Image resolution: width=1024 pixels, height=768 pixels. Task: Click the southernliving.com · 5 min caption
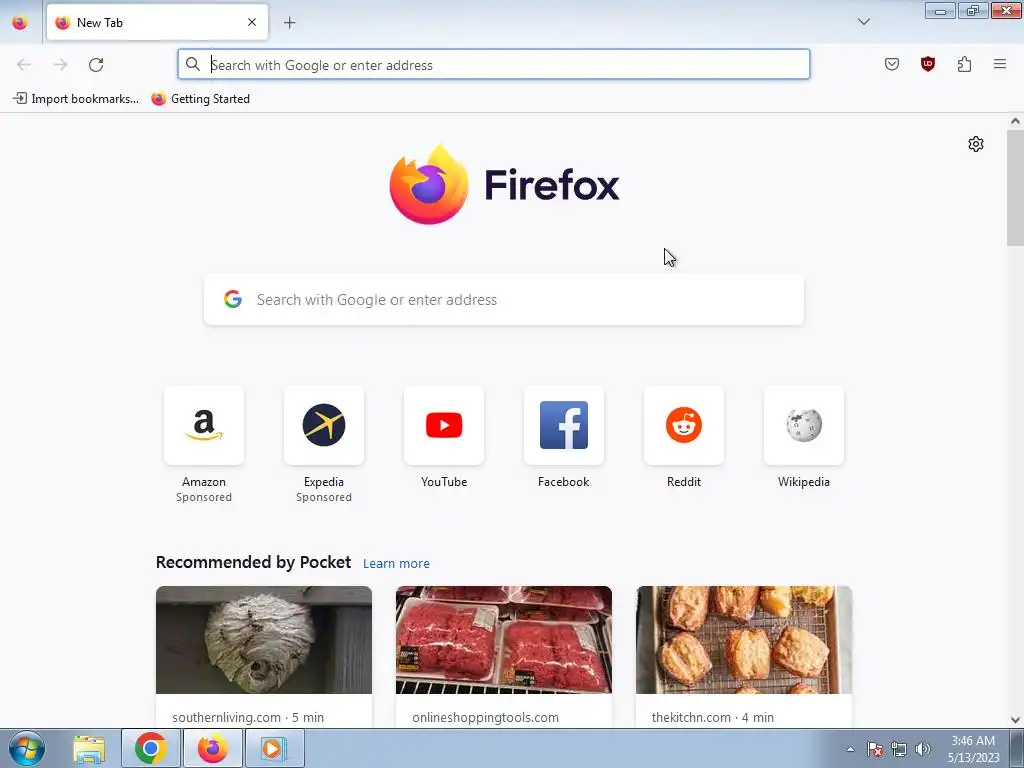coord(248,718)
